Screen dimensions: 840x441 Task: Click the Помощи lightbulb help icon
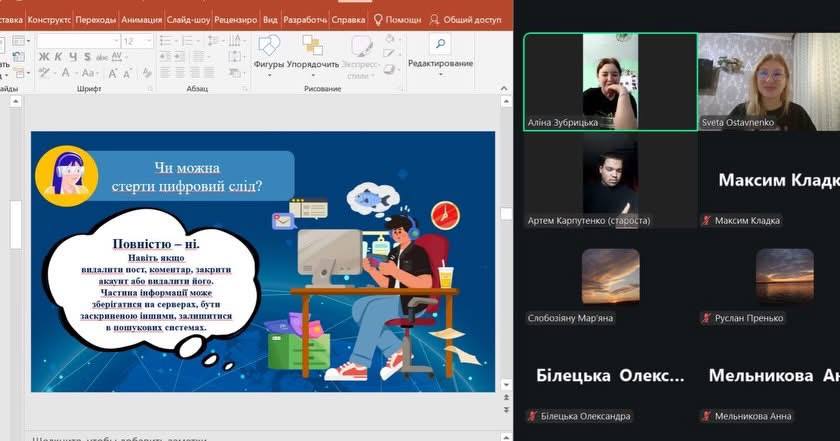(x=380, y=19)
